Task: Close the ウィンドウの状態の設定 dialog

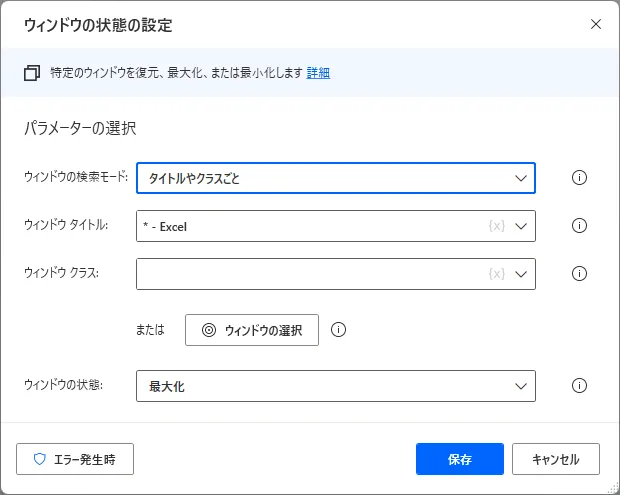Action: (x=596, y=24)
